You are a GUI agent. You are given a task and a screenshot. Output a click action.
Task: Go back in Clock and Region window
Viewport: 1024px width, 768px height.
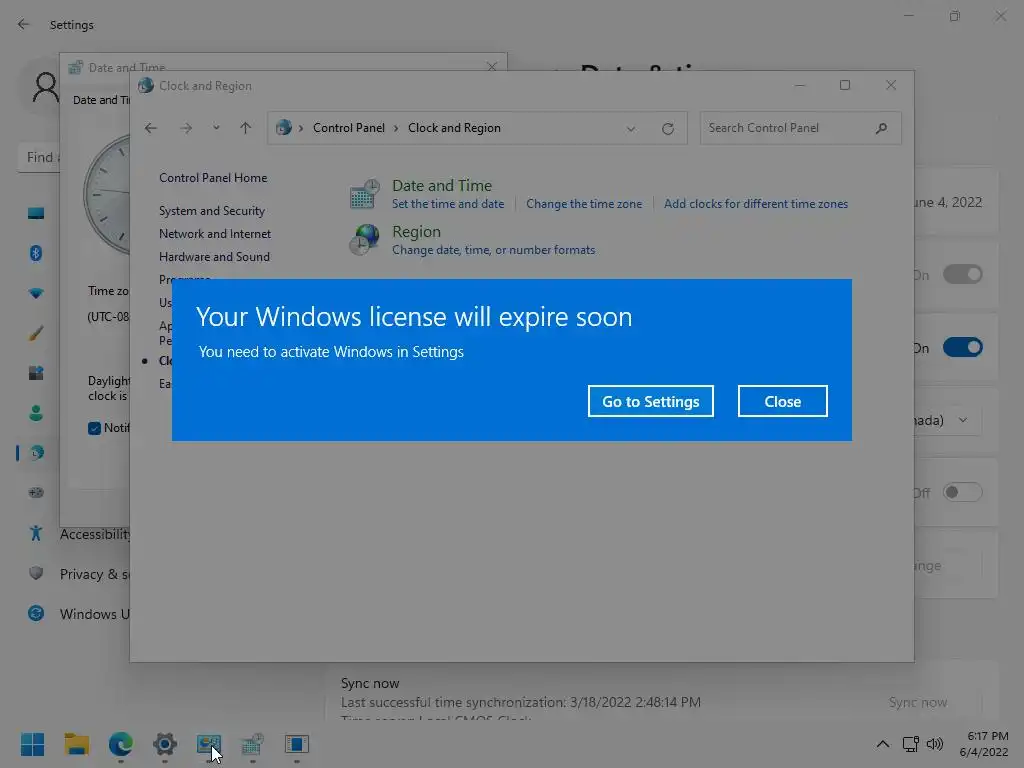click(151, 128)
